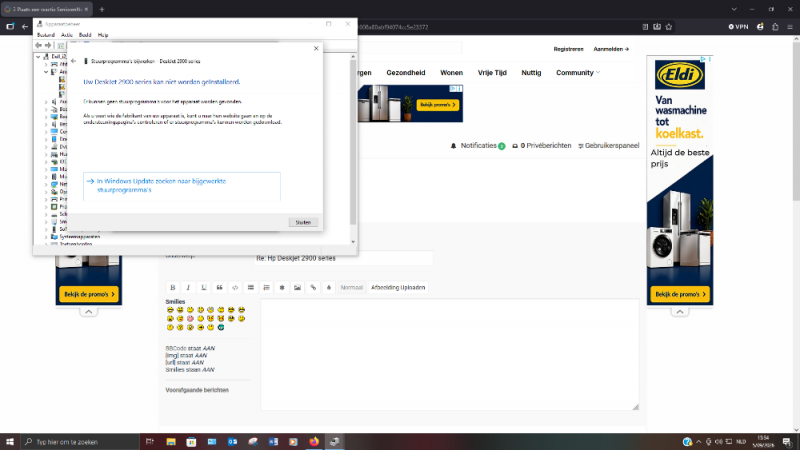Go to the Nuttig section
The image size is (800, 450).
[x=531, y=72]
